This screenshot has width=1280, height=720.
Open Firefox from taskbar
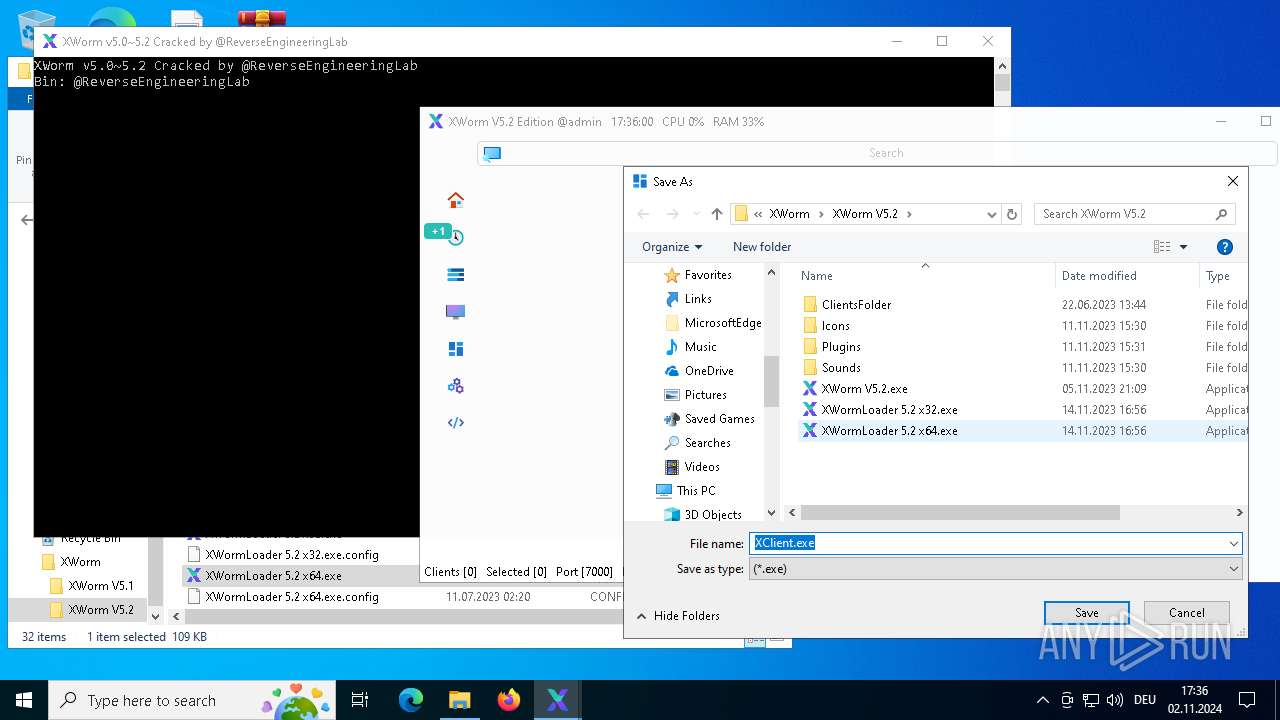pos(509,700)
